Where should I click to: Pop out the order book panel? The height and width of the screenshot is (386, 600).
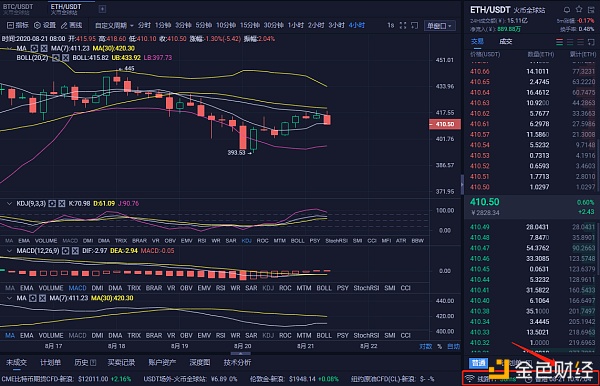click(591, 42)
